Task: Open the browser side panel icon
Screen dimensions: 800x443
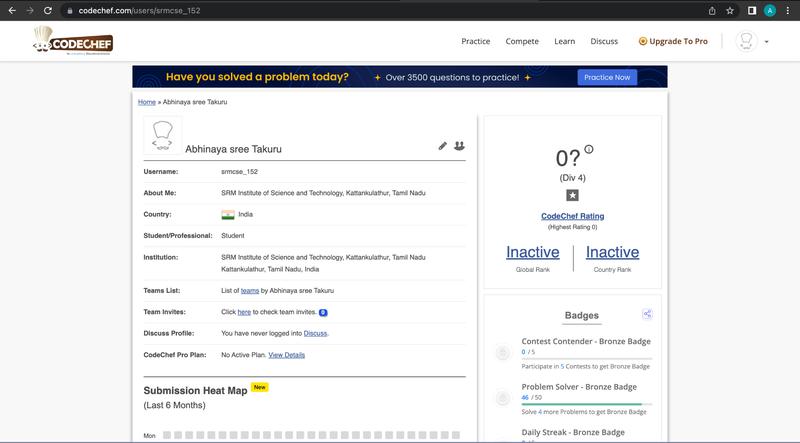Action: [751, 10]
